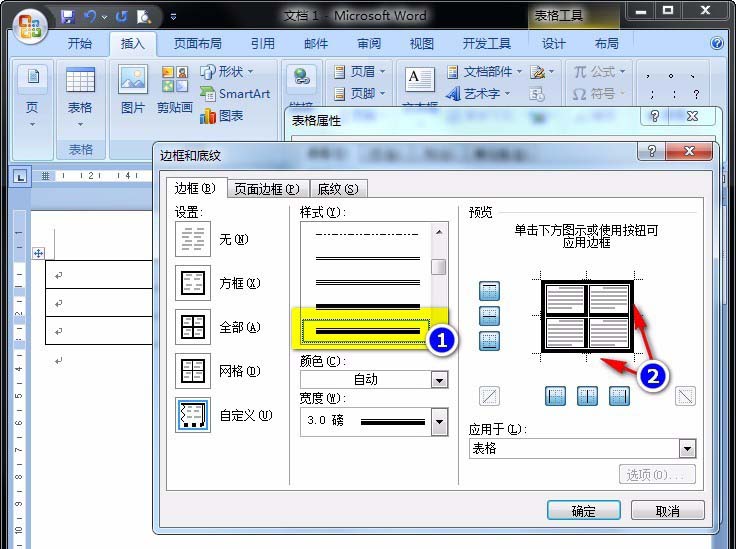Choose the 方框 (Box) border setting

[192, 284]
